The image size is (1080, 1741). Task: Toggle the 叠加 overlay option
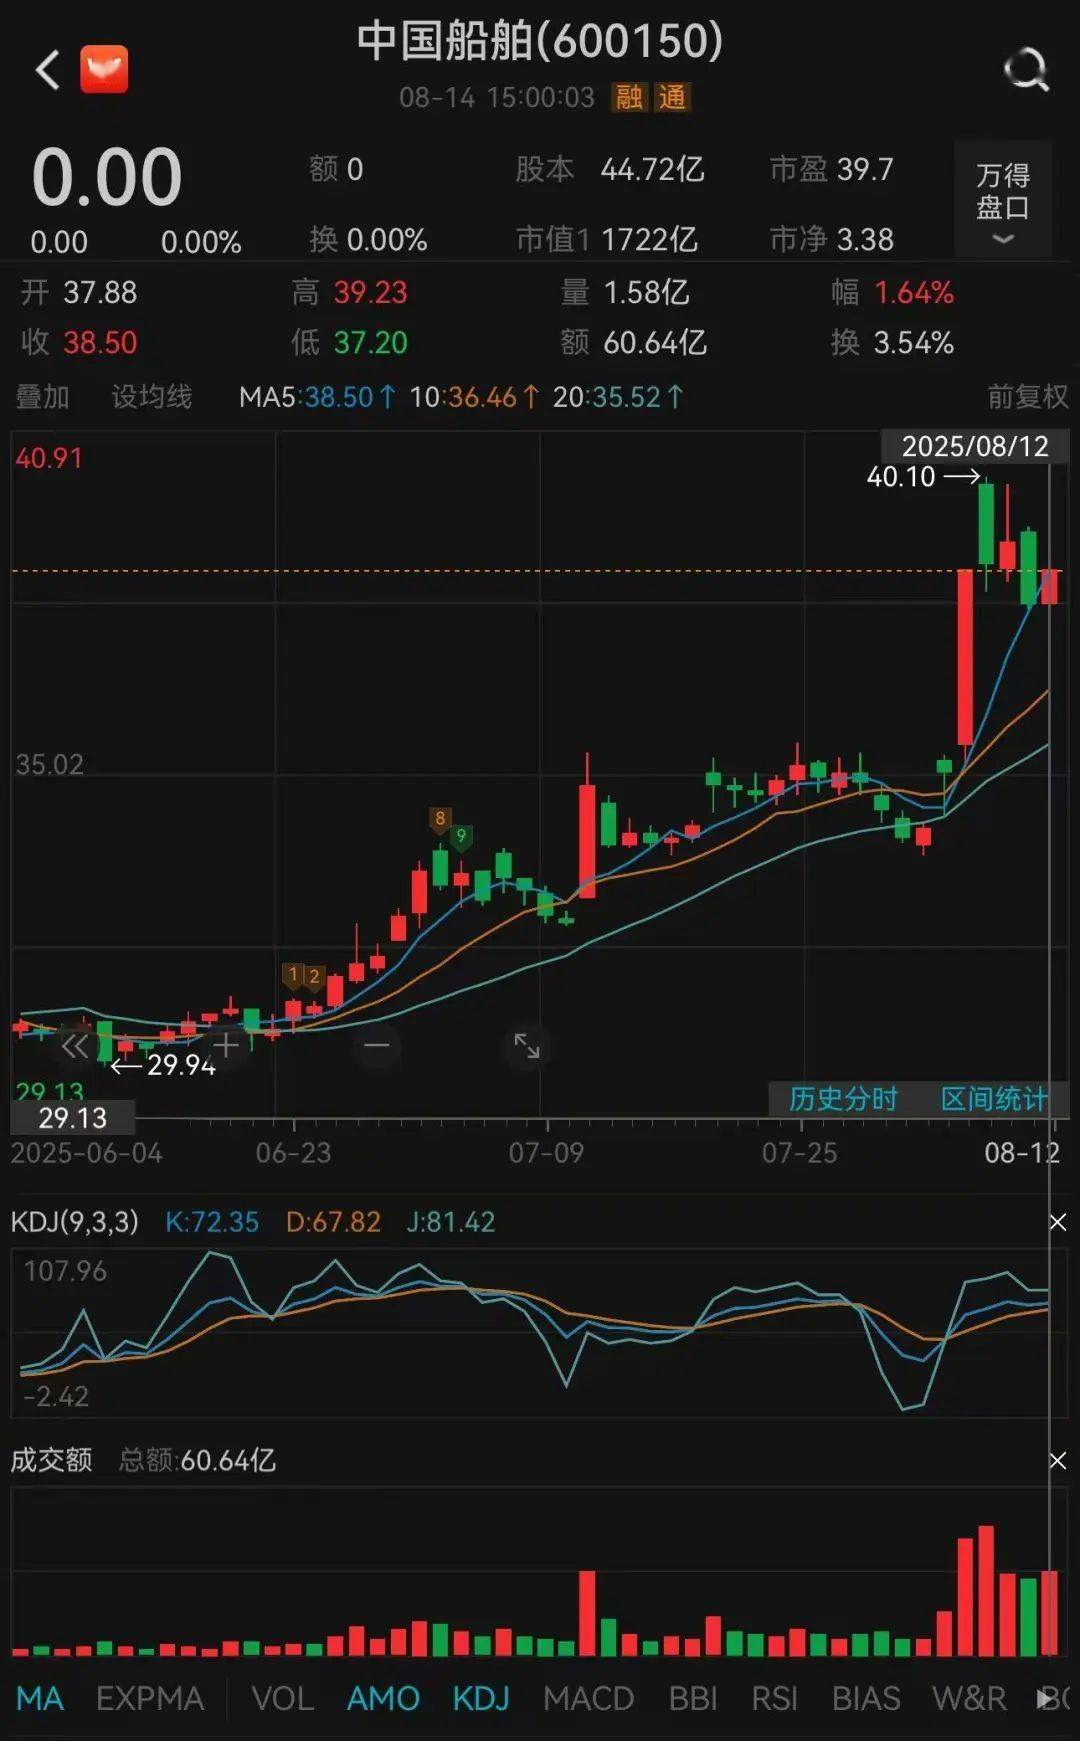coord(42,397)
